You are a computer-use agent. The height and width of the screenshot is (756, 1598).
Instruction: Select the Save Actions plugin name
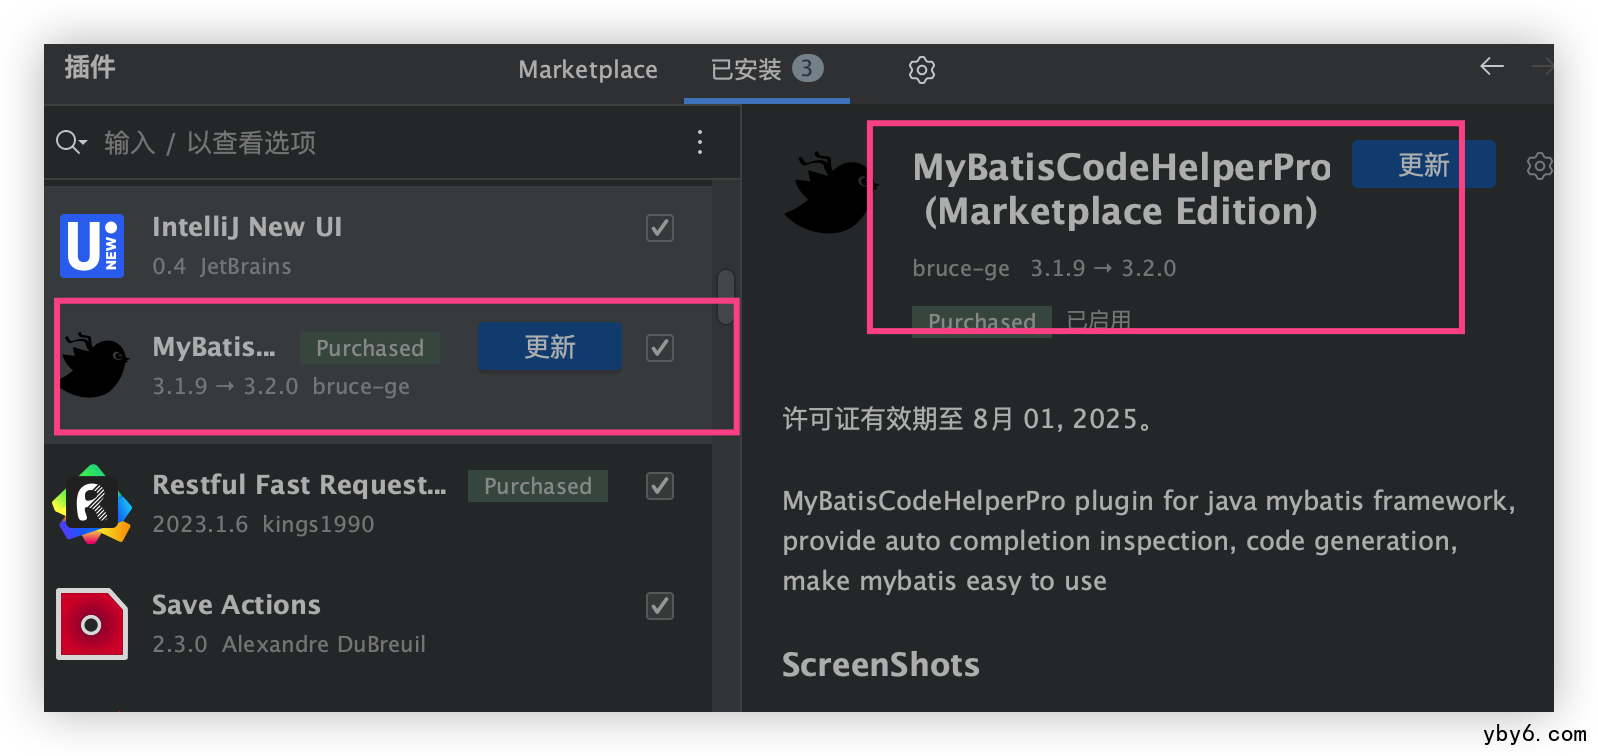(x=236, y=606)
